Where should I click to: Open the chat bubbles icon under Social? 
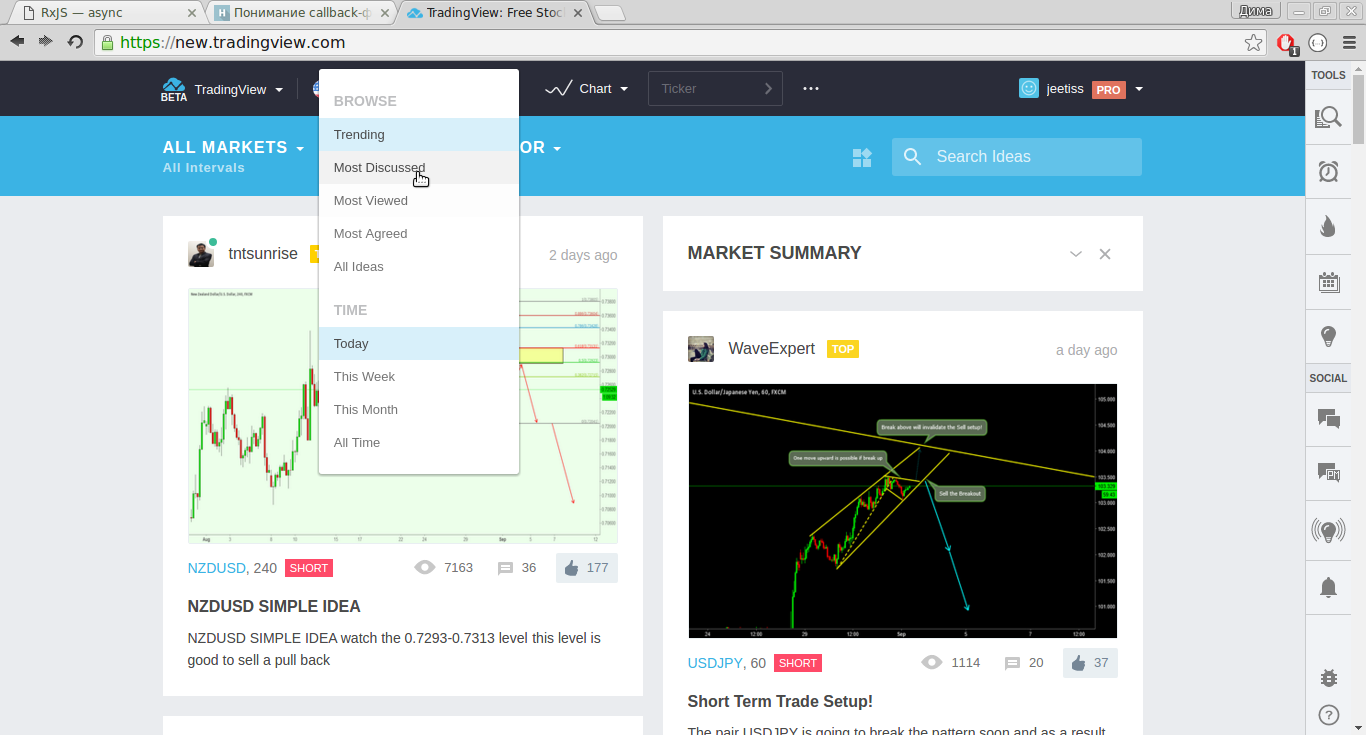click(1328, 419)
